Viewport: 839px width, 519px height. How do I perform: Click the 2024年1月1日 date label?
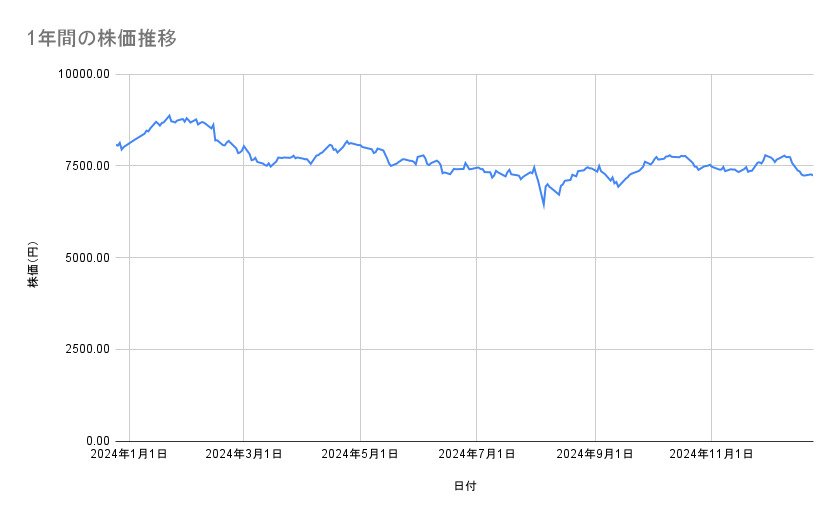127,454
